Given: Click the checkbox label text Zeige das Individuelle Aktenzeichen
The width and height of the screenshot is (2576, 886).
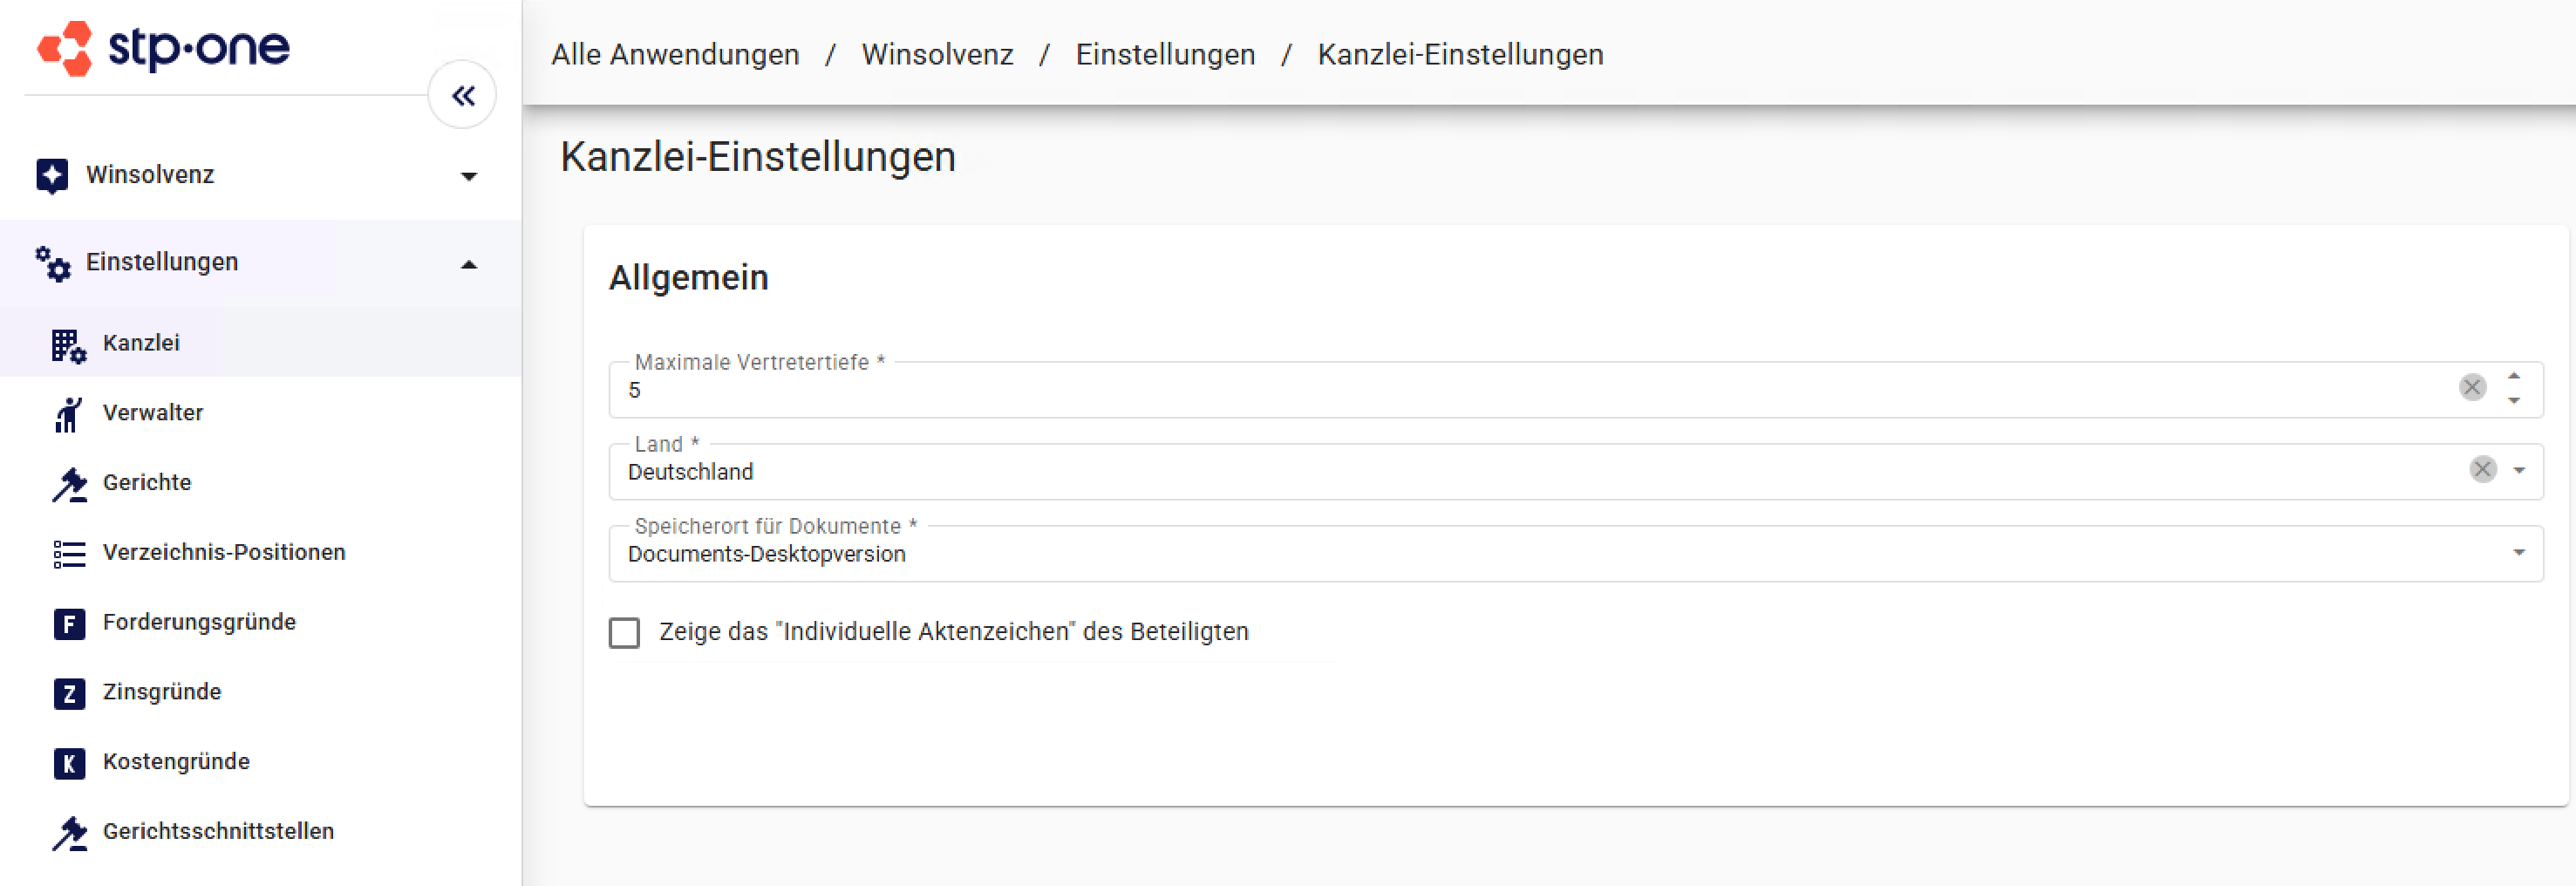Looking at the screenshot, I should pos(953,632).
